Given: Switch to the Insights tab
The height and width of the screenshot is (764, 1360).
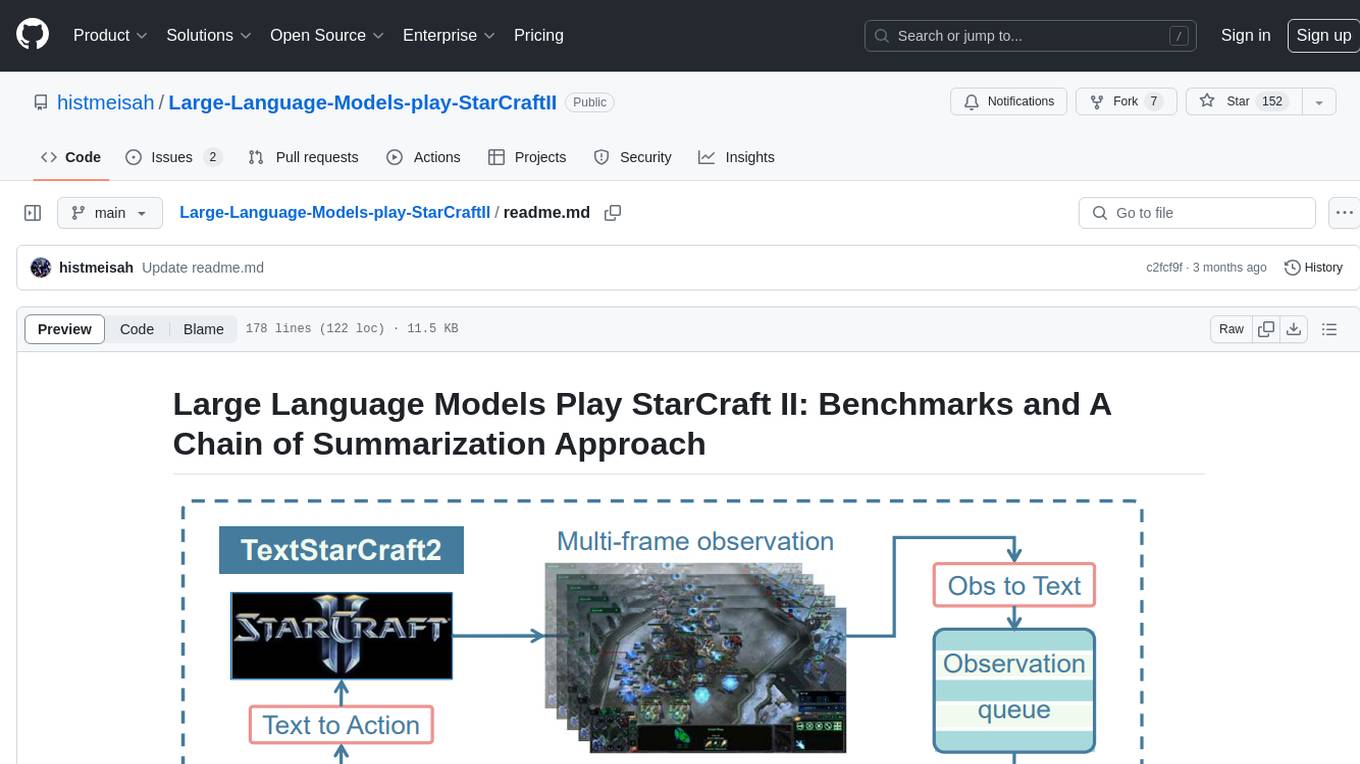Looking at the screenshot, I should [x=736, y=157].
